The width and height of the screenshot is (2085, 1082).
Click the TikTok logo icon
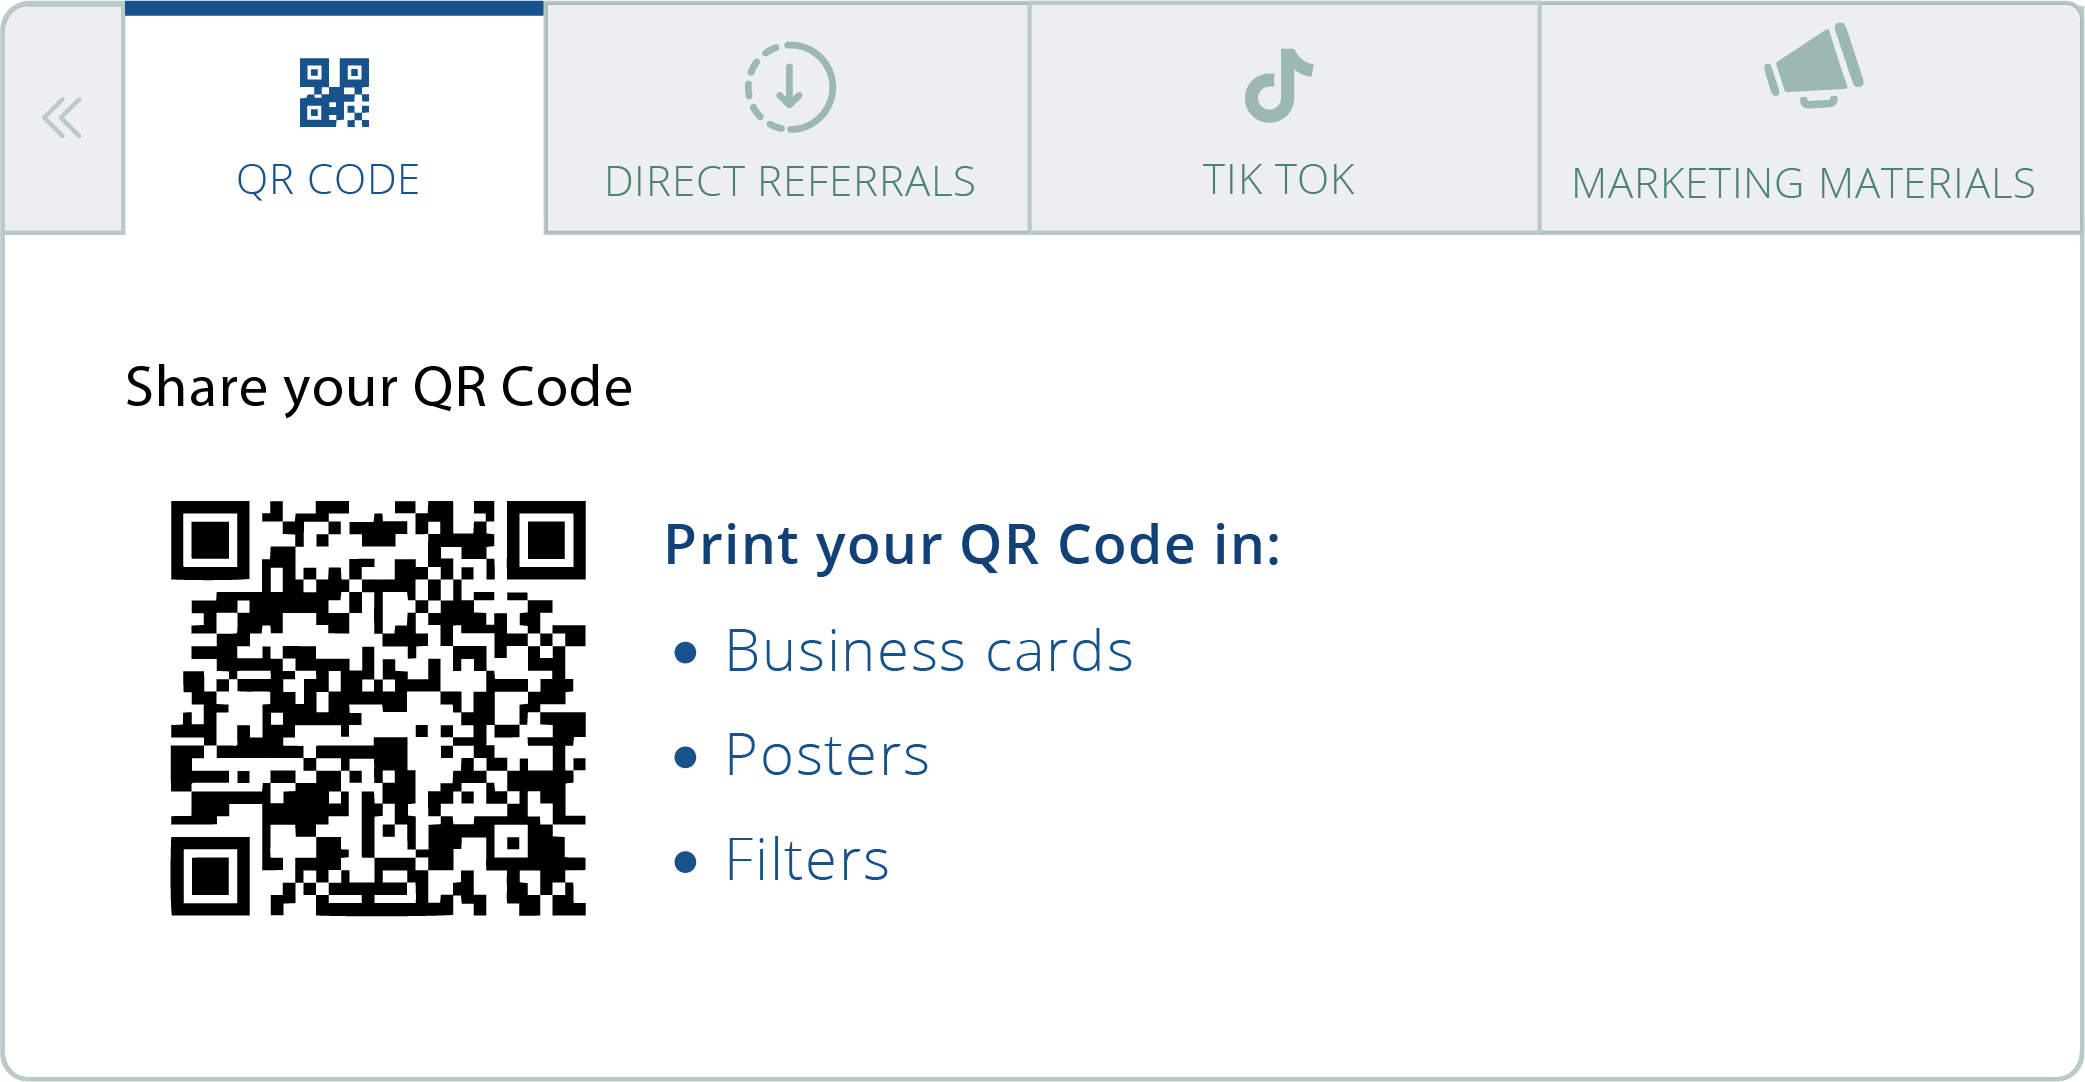point(1279,86)
